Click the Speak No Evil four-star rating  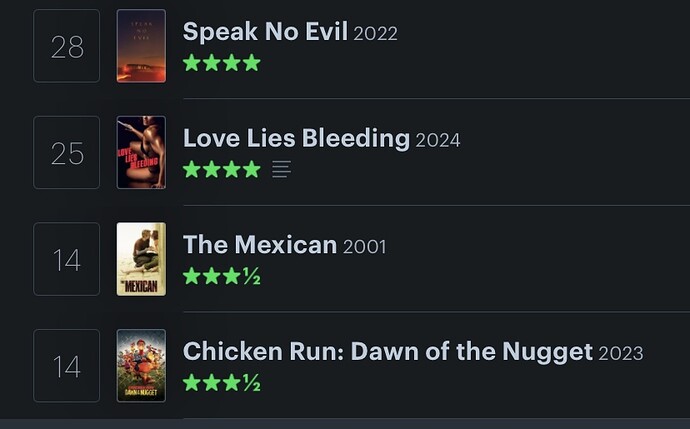click(x=222, y=63)
